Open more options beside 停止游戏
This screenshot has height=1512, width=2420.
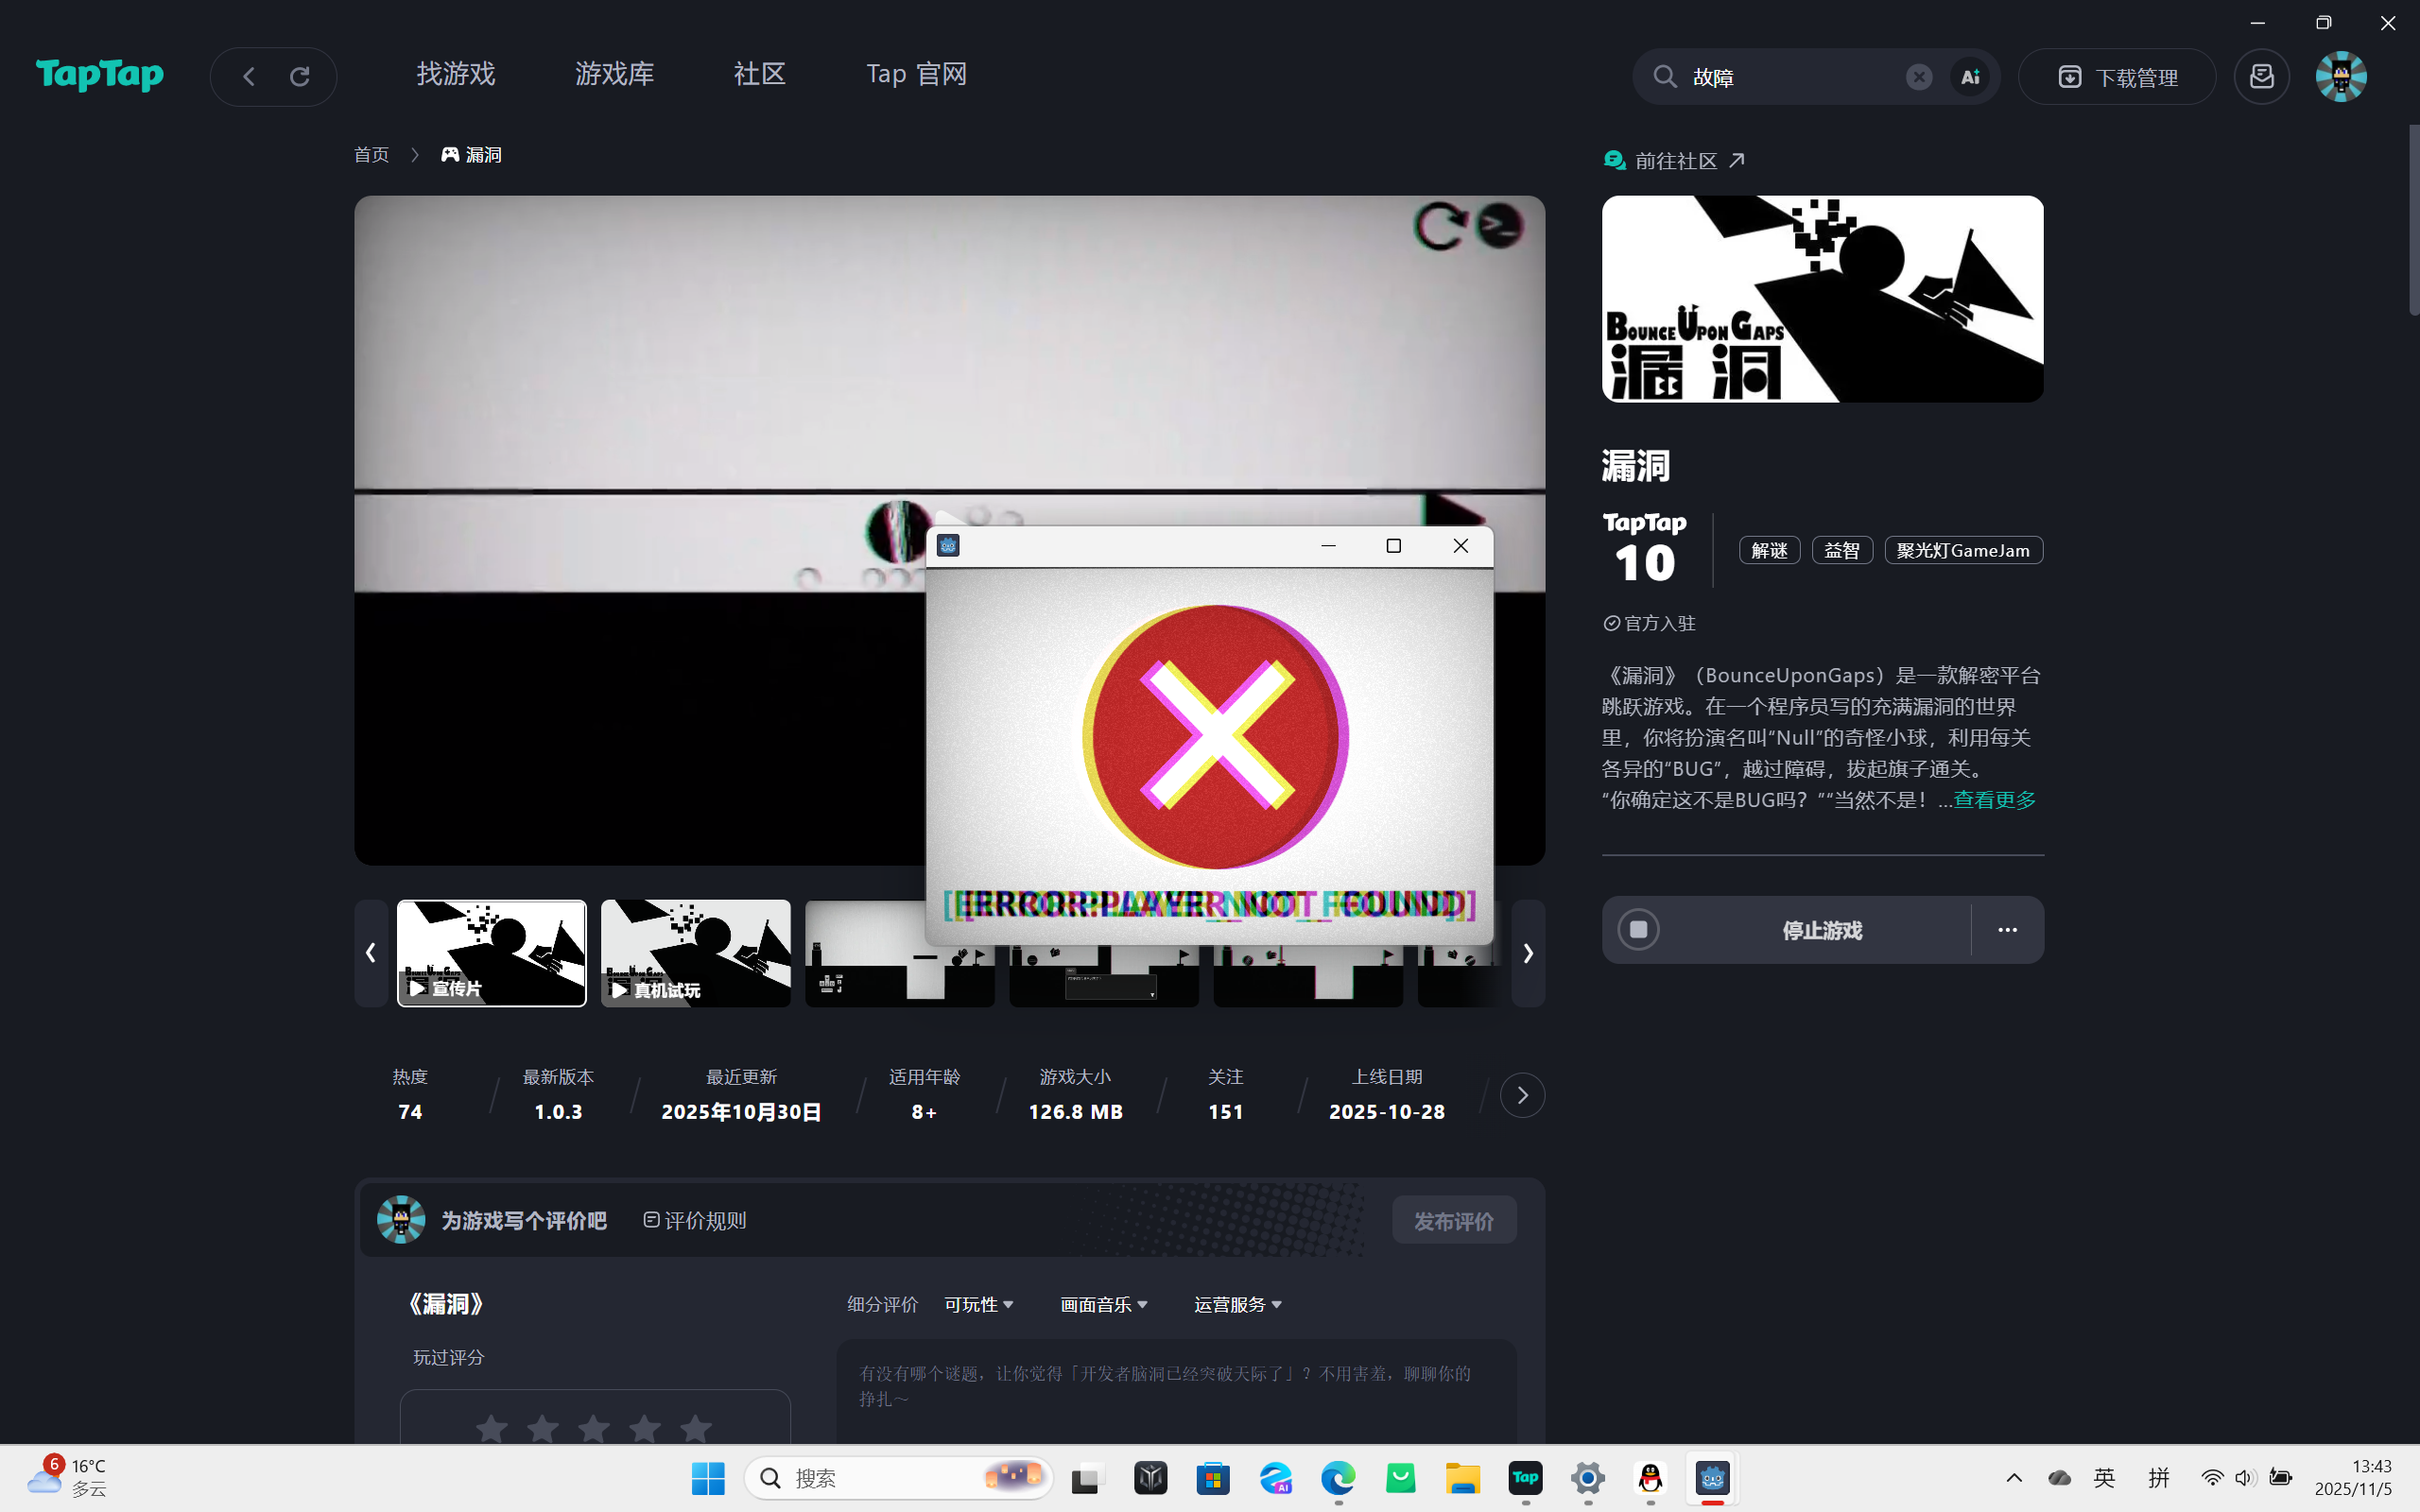coord(2007,930)
